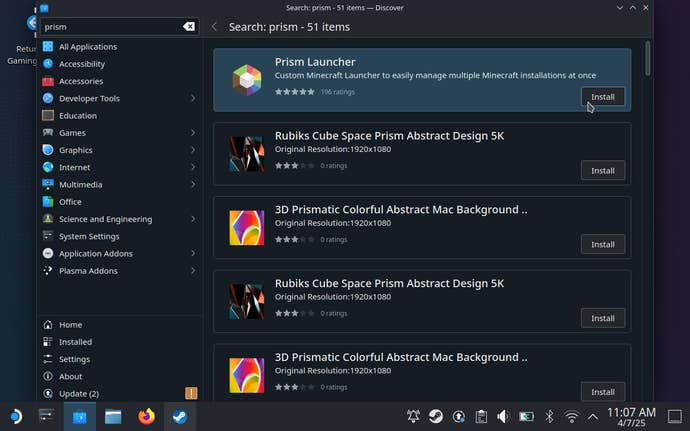Expand the Multimedia category

pyautogui.click(x=192, y=185)
